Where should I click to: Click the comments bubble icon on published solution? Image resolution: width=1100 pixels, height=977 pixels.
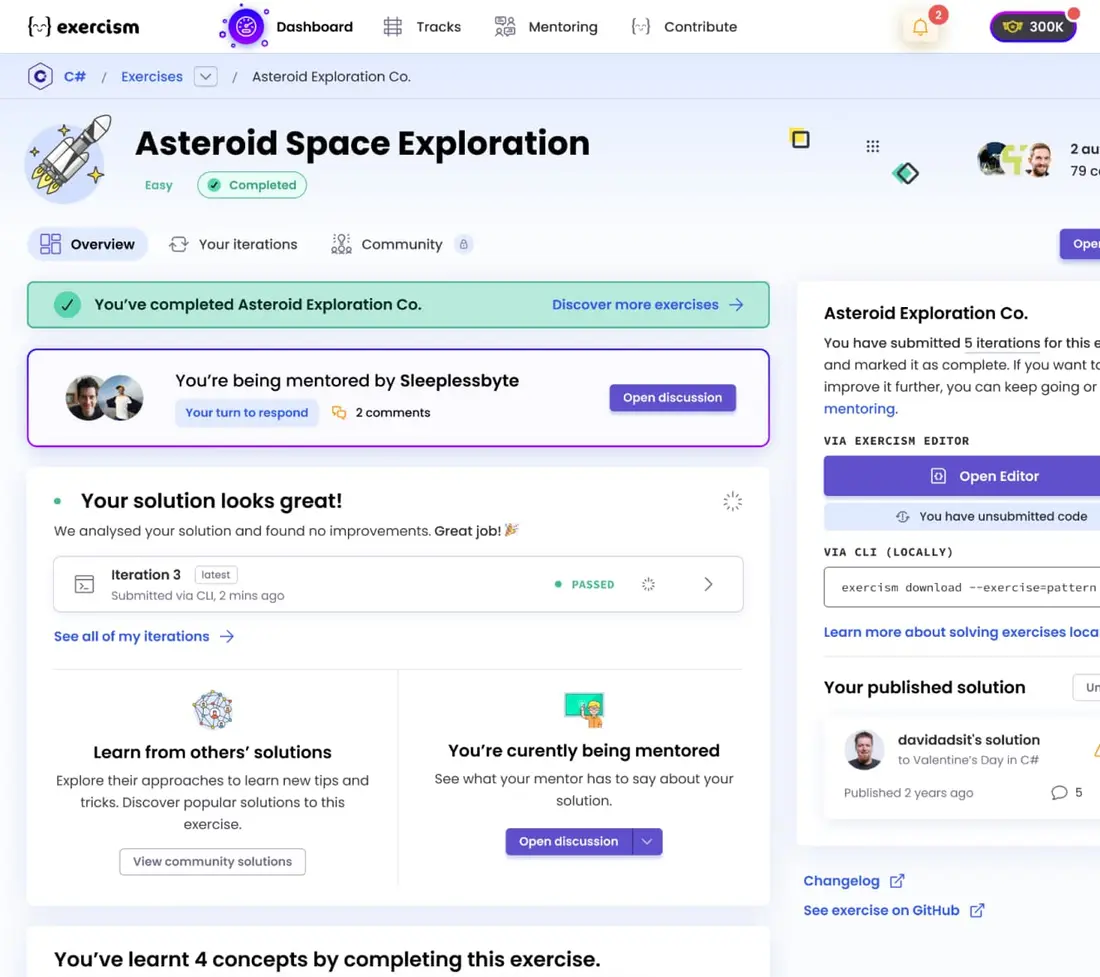click(x=1059, y=793)
